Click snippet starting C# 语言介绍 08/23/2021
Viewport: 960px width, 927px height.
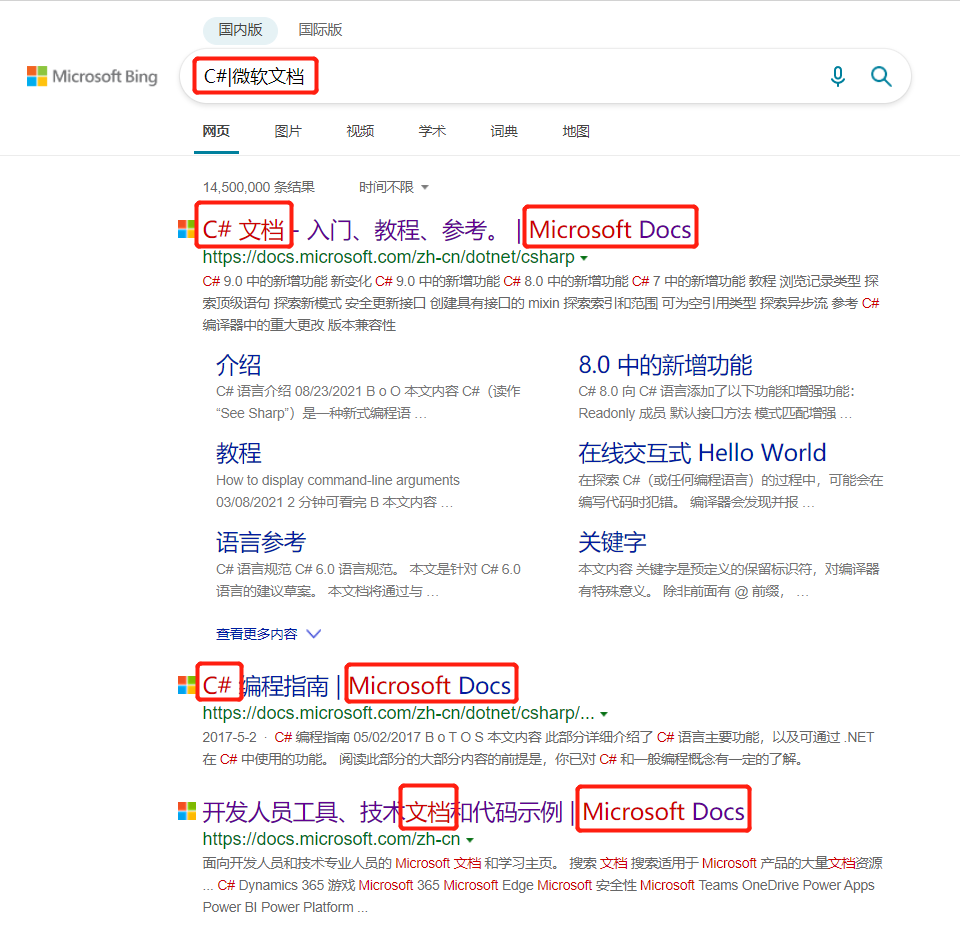tap(368, 402)
